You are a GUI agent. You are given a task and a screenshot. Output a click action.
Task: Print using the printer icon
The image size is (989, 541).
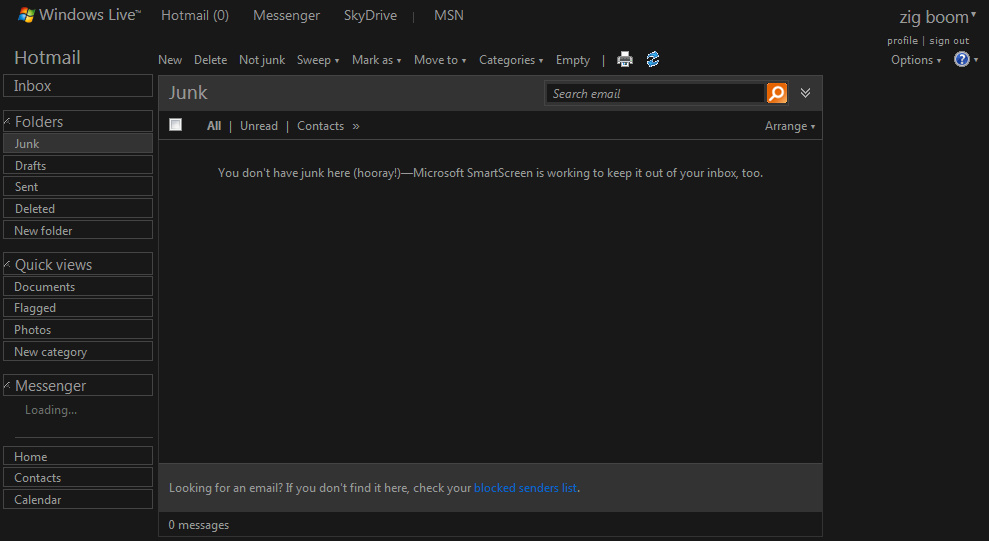[624, 59]
